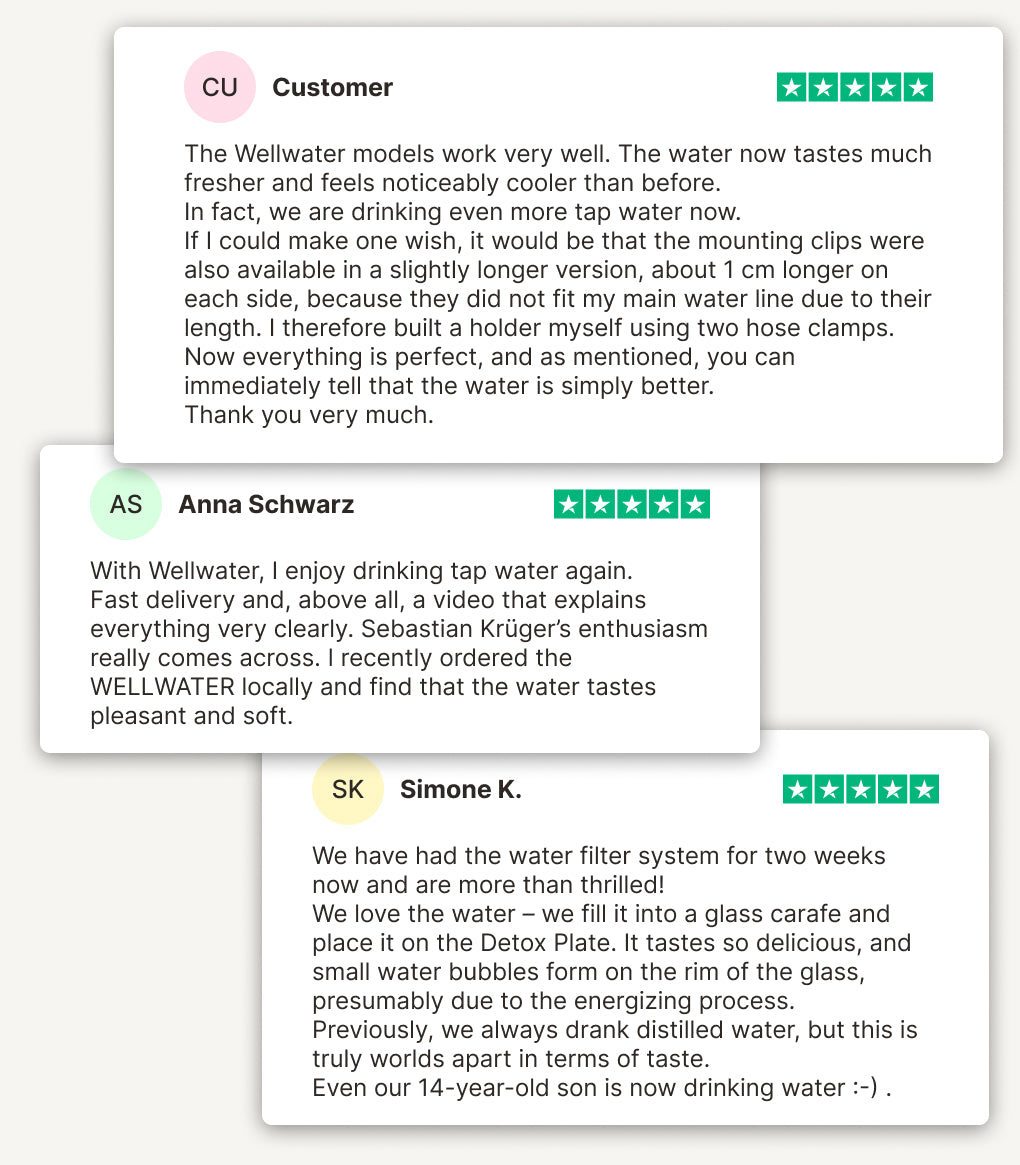Open the "Customer" reviewer name
The height and width of the screenshot is (1165, 1020).
[332, 88]
